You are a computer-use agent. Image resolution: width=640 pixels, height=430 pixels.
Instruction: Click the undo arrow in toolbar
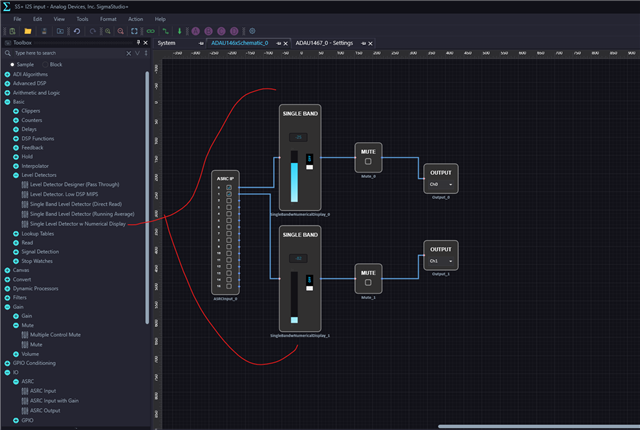pyautogui.click(x=77, y=31)
